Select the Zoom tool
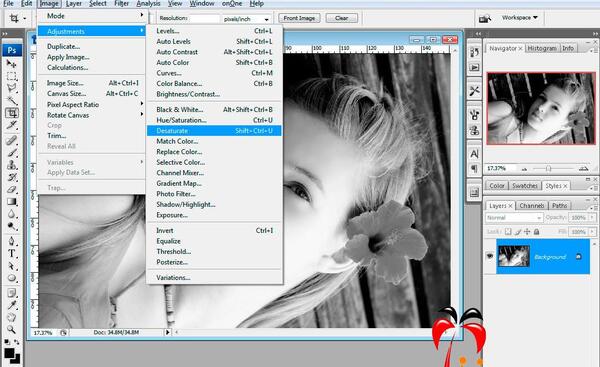Screen dimensions: 600x367 (x=11, y=329)
